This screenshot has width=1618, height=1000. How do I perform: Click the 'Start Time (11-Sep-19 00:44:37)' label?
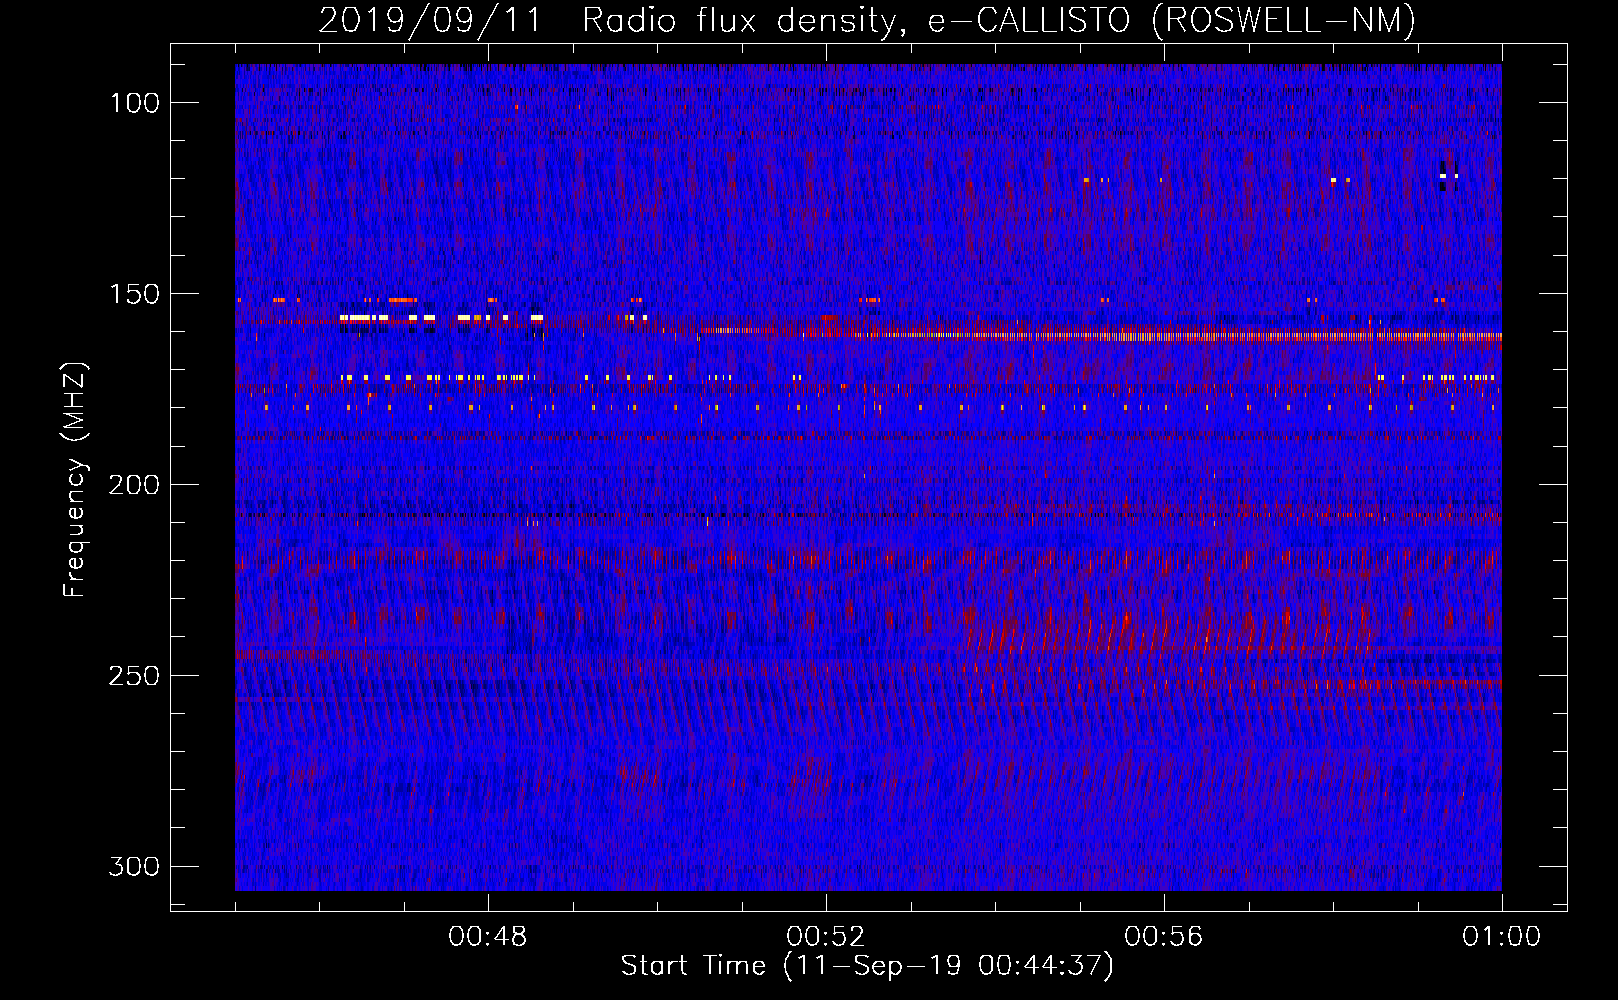(867, 966)
